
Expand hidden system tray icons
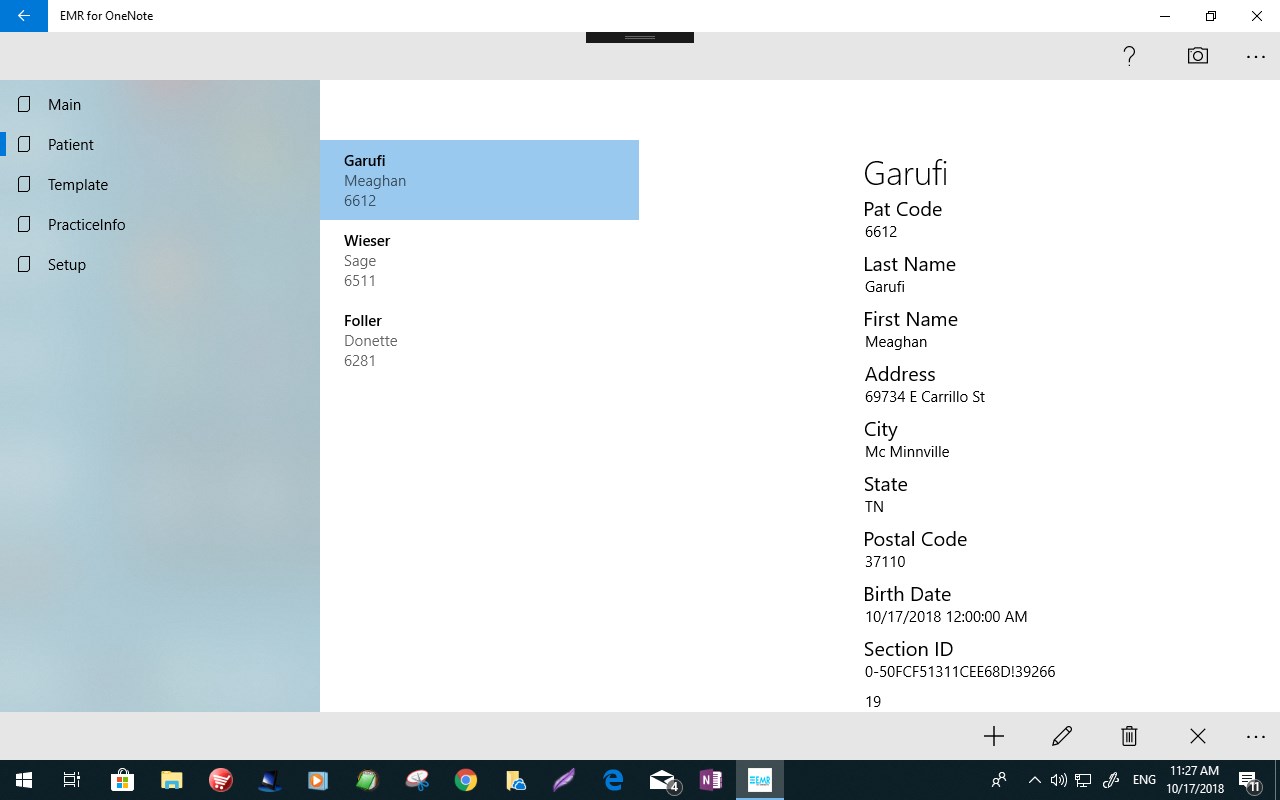click(1035, 780)
